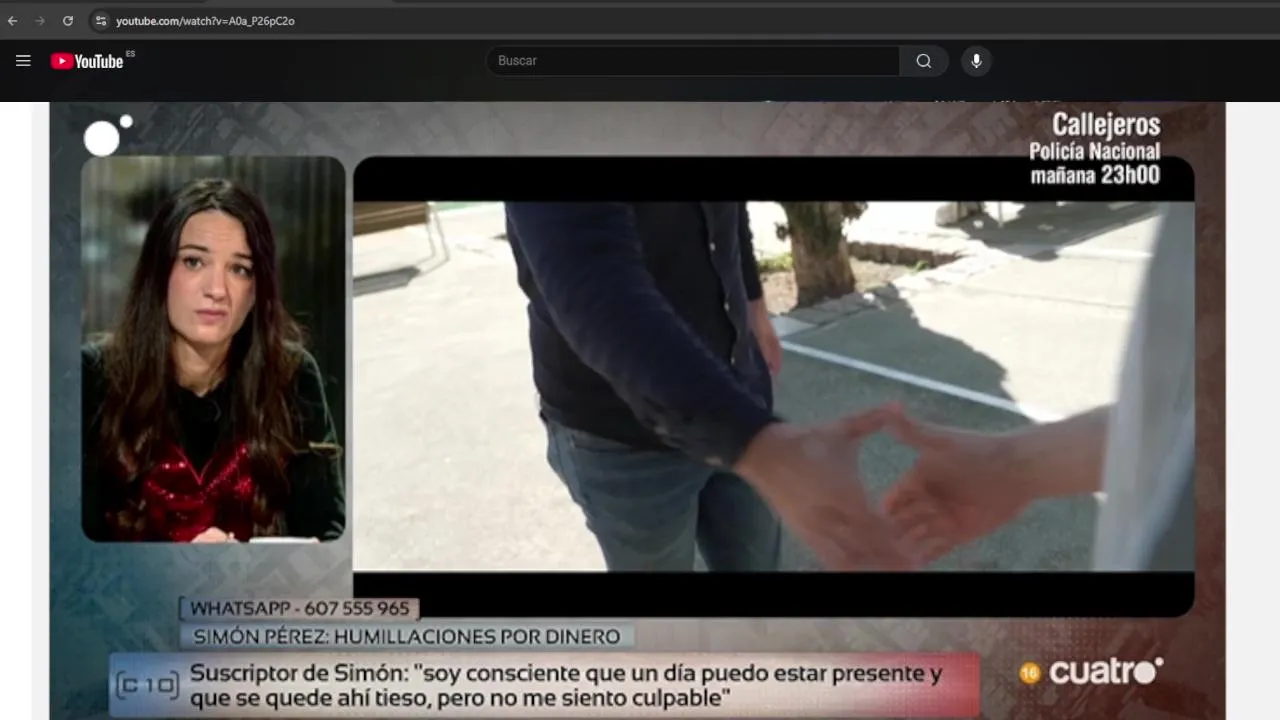Viewport: 1280px width, 720px height.
Task: Submit search with the magnifying glass button
Action: tap(924, 61)
